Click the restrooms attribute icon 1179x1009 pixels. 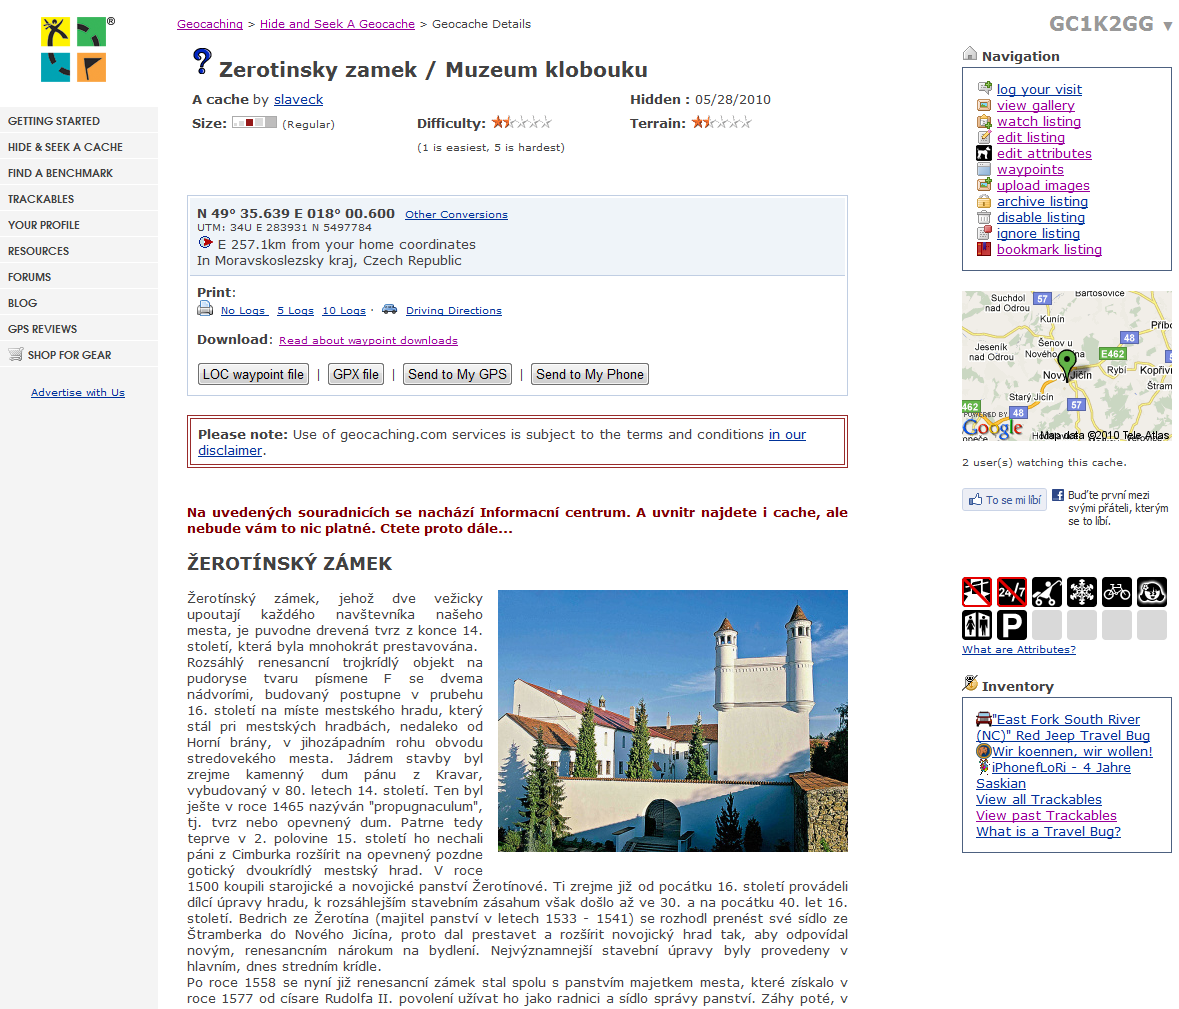[x=977, y=625]
